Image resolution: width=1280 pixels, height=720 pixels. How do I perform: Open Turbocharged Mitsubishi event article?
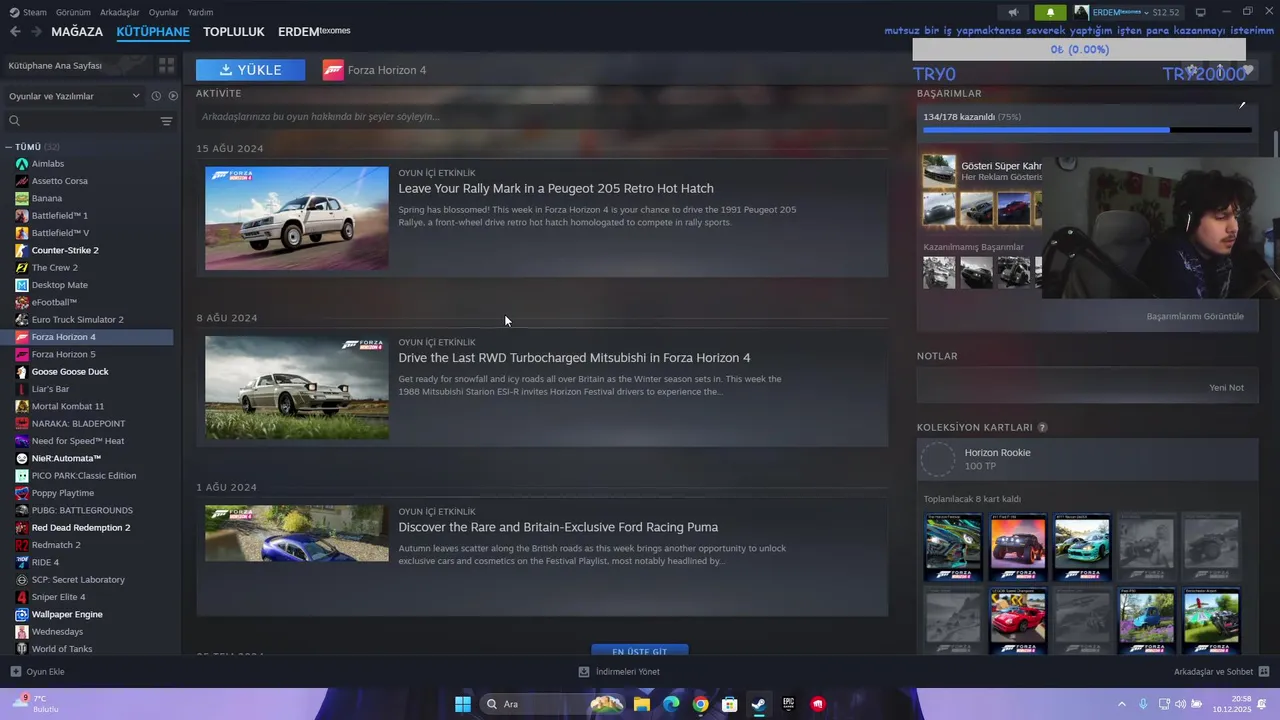coord(574,358)
